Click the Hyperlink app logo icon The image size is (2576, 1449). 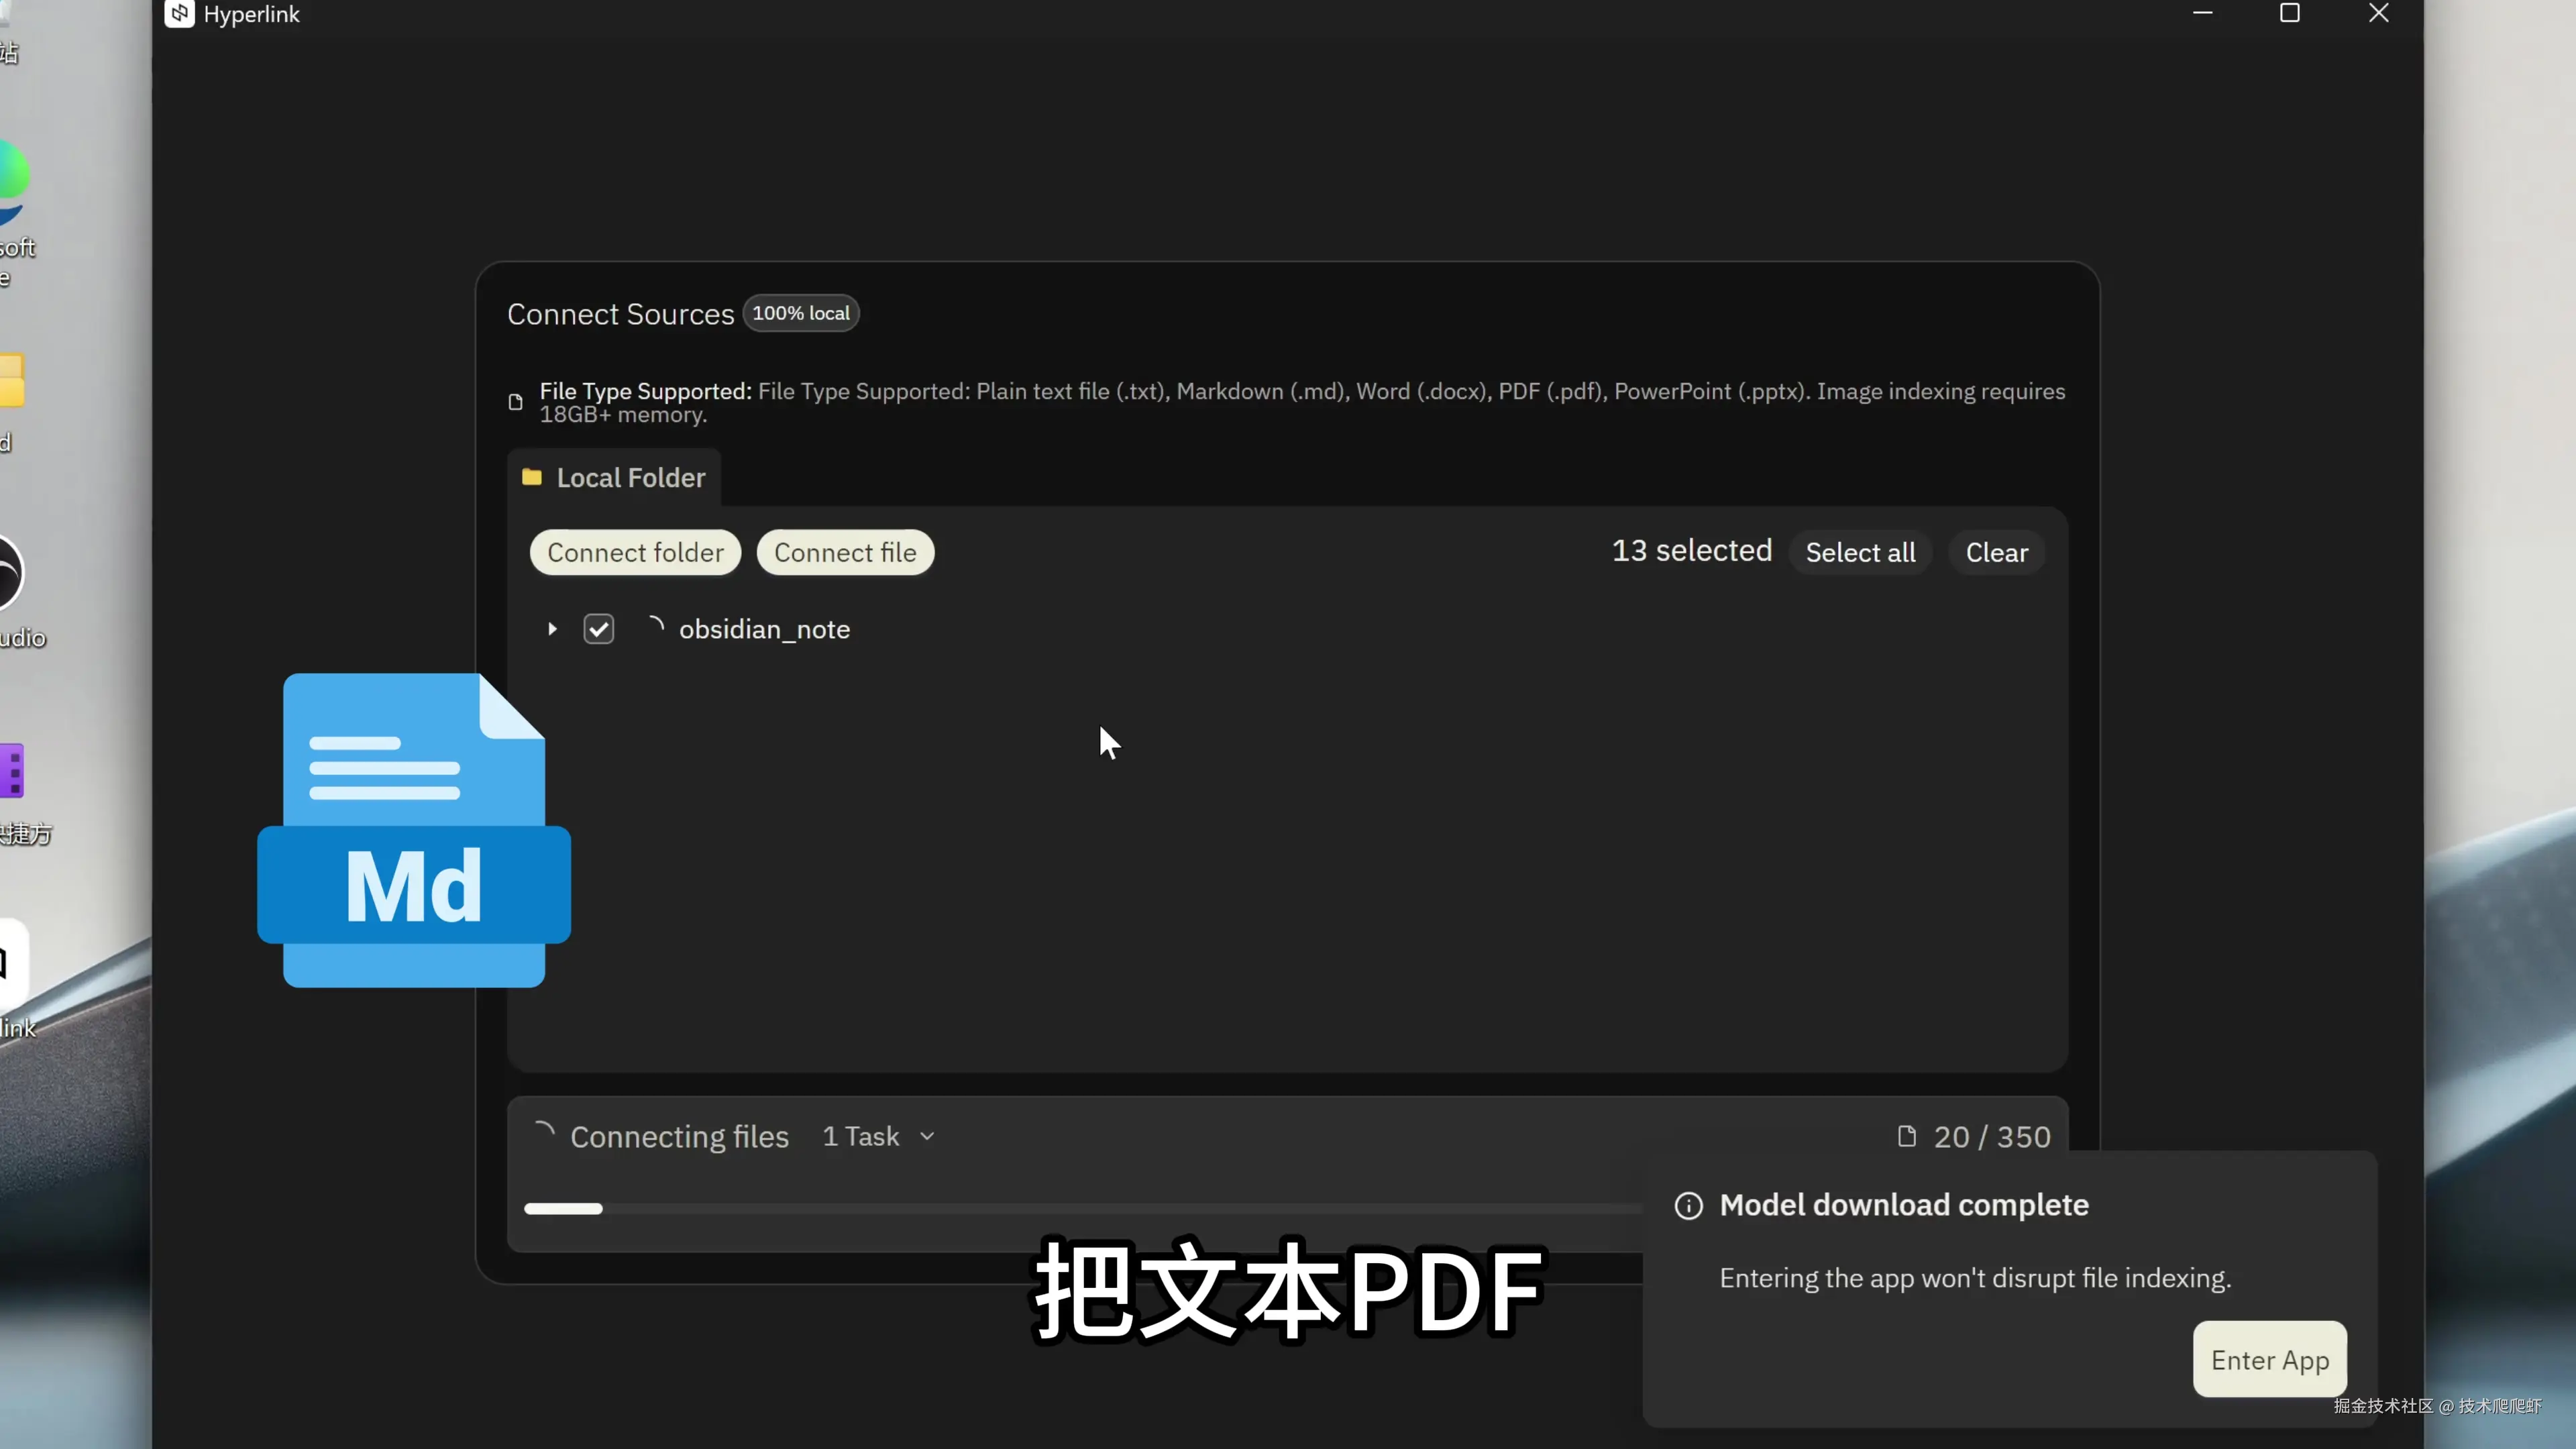179,14
